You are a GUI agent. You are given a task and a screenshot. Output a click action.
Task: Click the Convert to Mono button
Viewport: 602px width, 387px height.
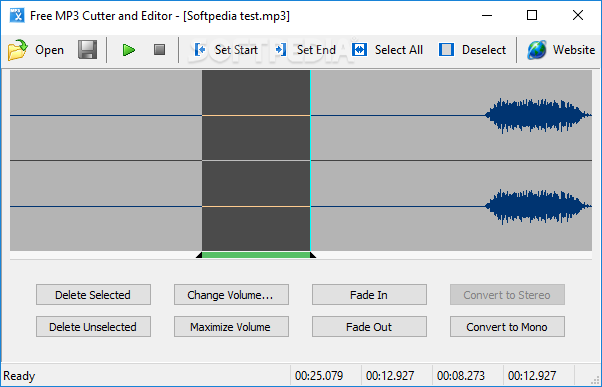pos(507,327)
